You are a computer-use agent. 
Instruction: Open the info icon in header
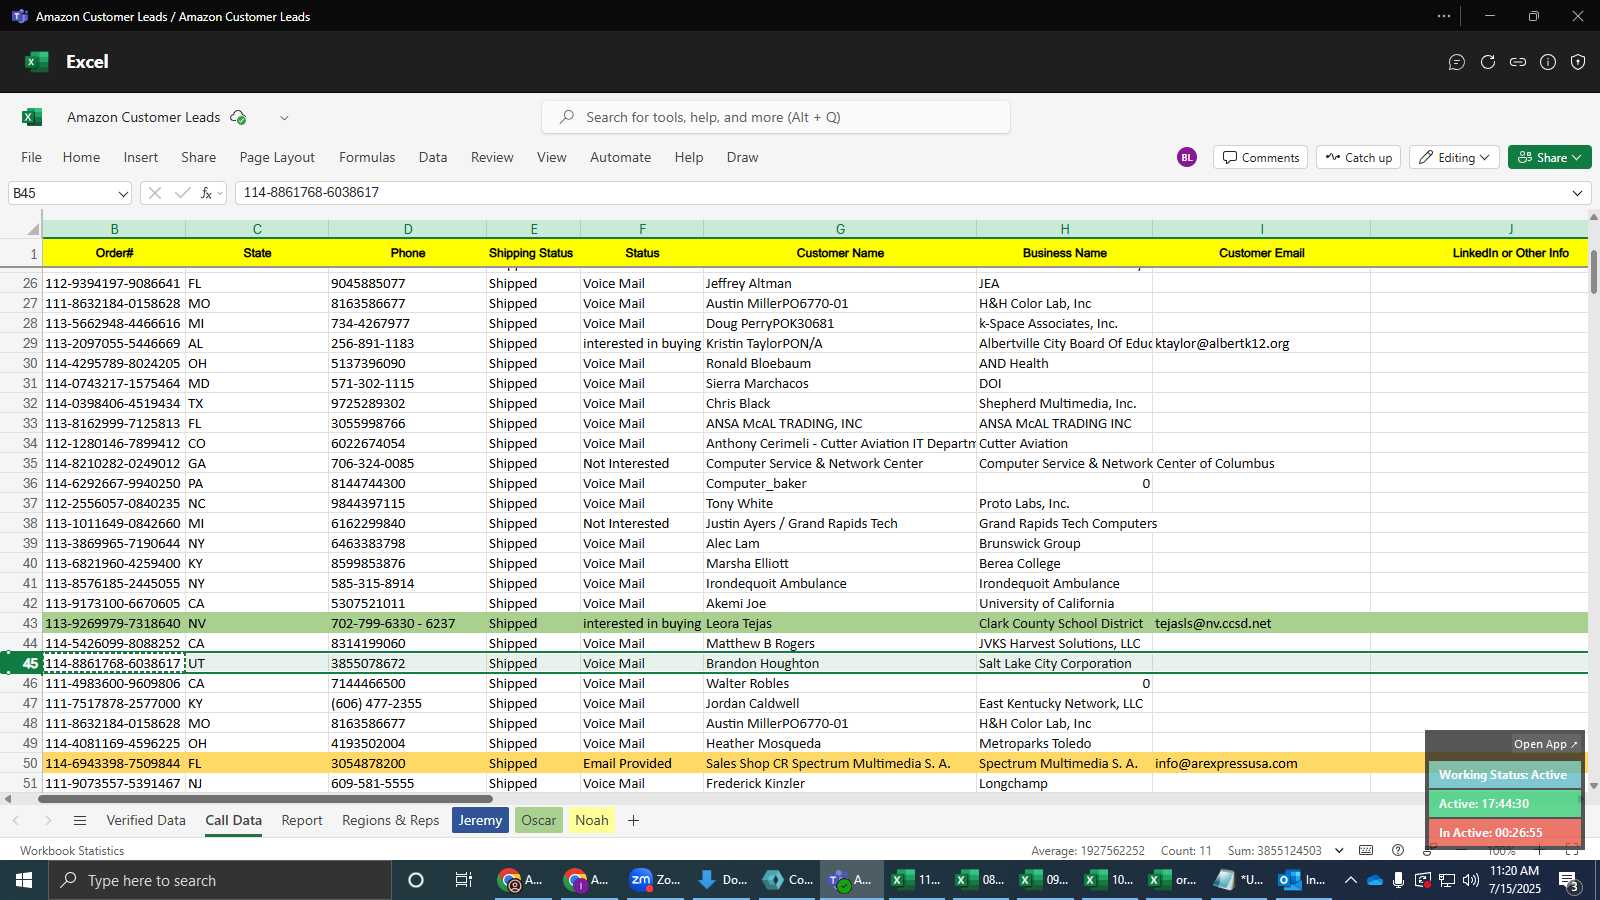(x=1548, y=62)
